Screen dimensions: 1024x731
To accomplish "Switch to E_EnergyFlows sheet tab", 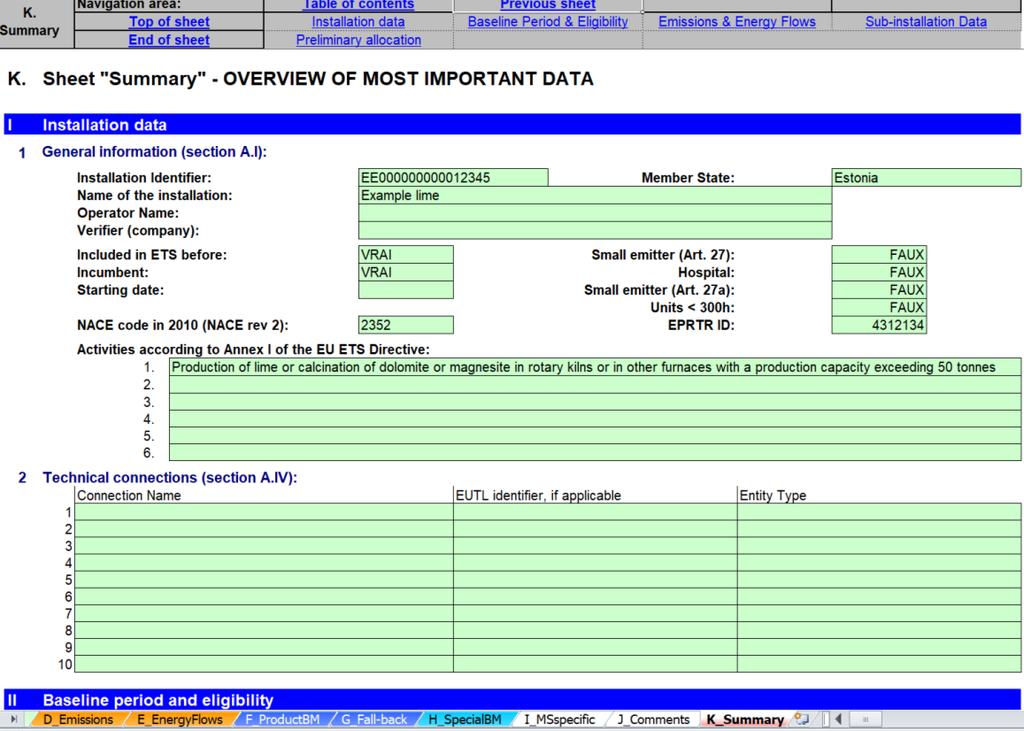I will [x=180, y=719].
